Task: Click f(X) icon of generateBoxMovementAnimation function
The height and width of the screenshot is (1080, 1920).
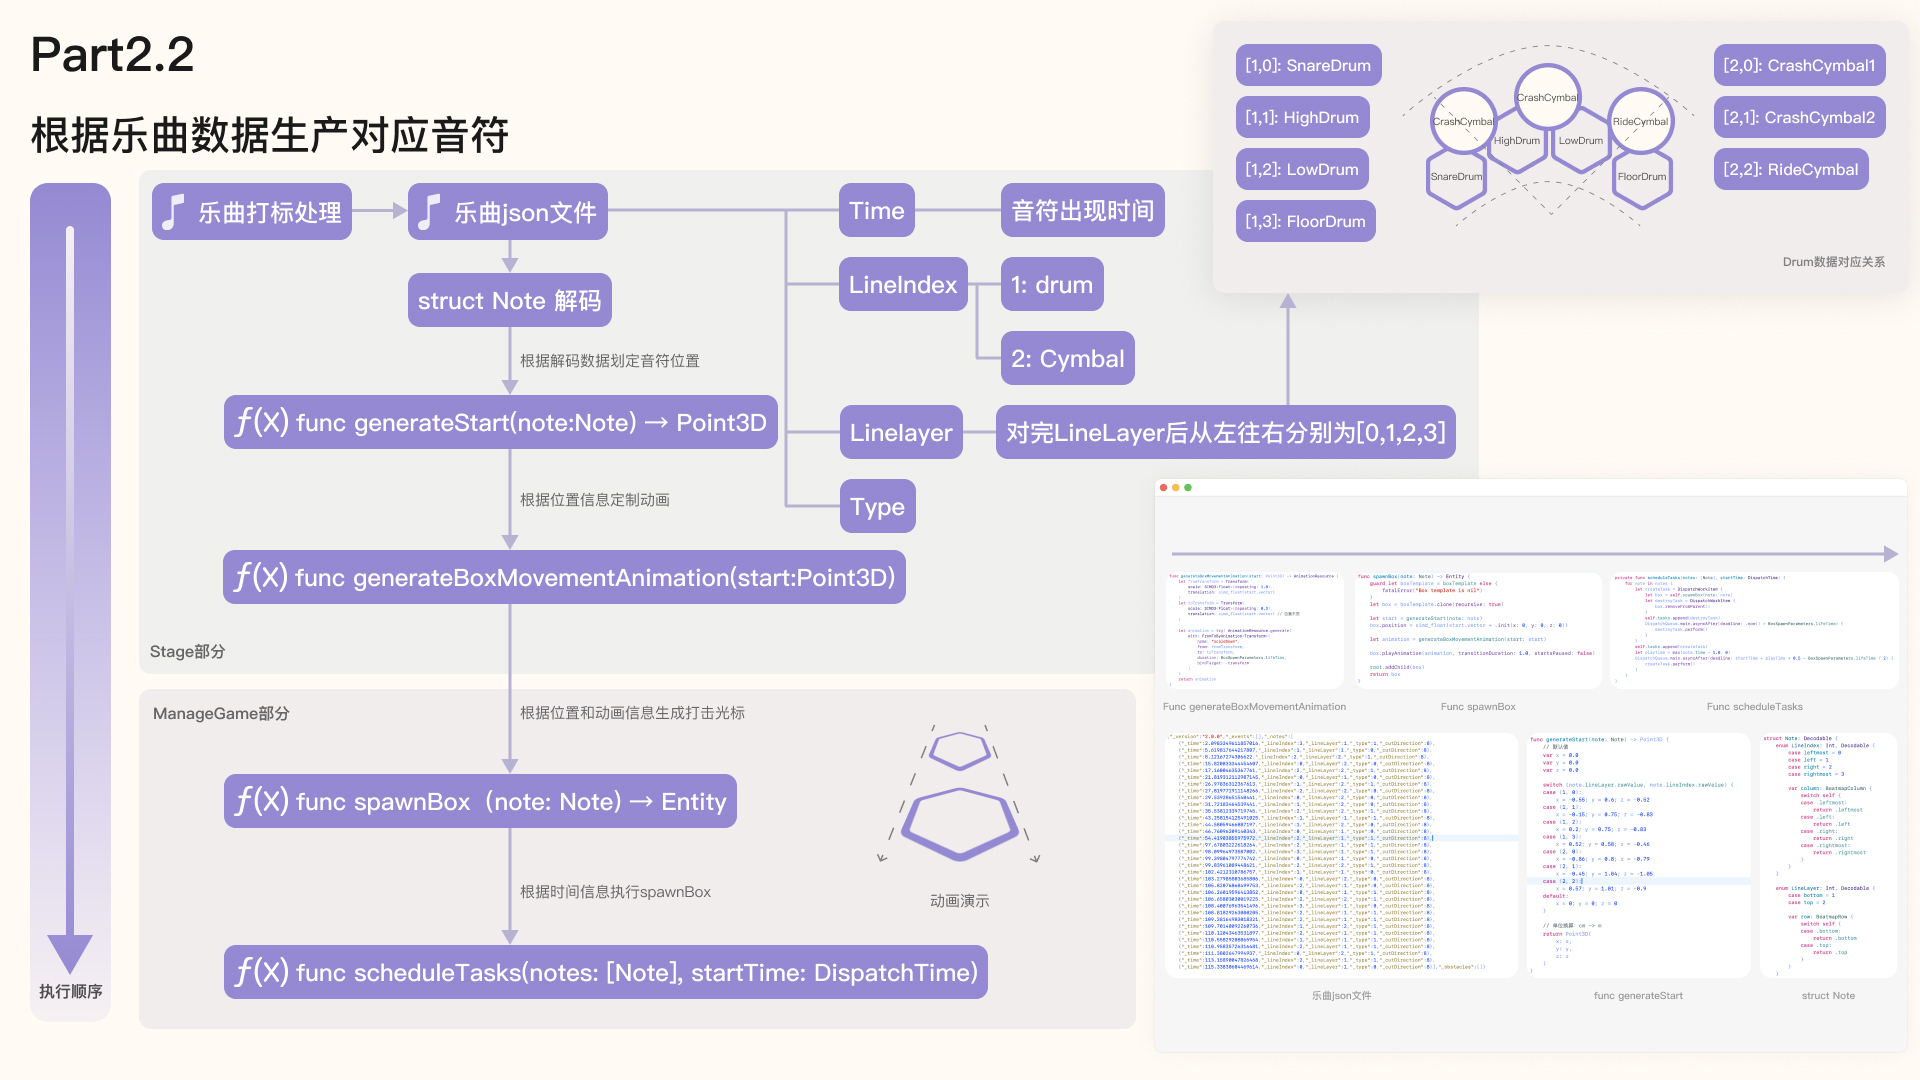Action: click(260, 577)
